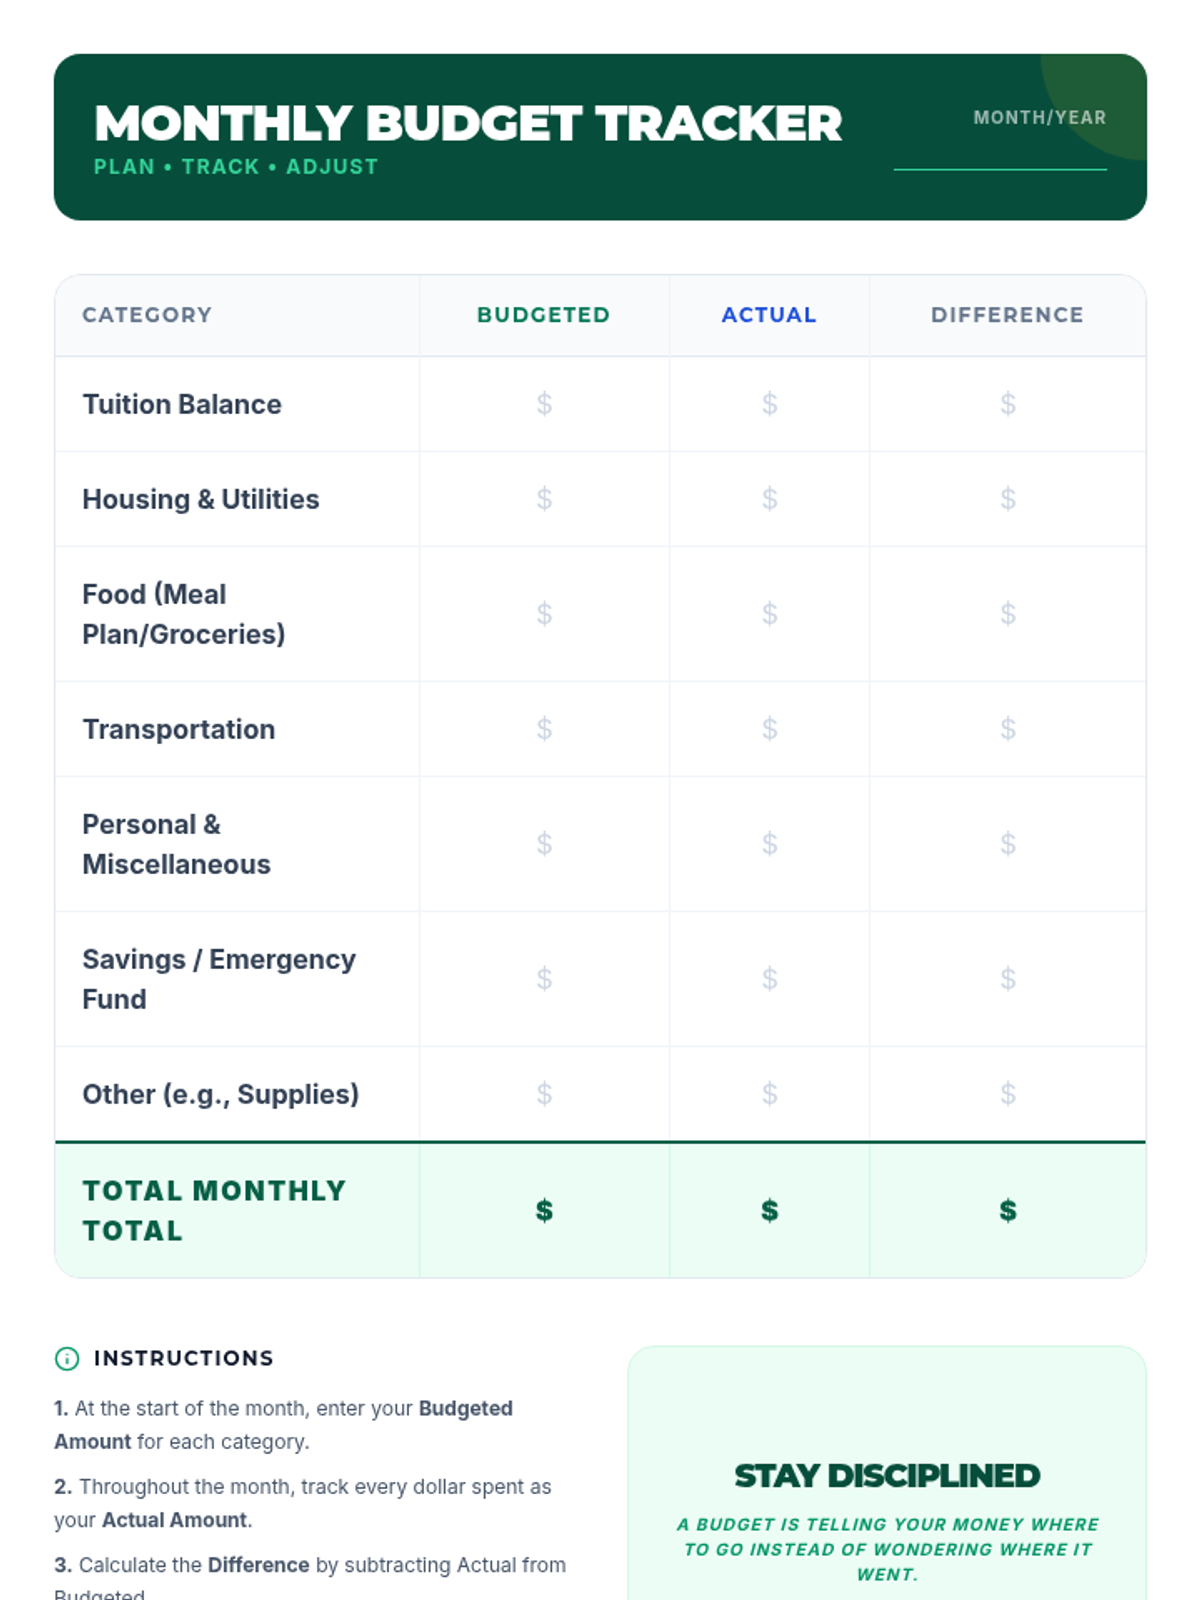The height and width of the screenshot is (1600, 1200).
Task: Click Tuition Balance budgeted dollar field
Action: point(544,404)
